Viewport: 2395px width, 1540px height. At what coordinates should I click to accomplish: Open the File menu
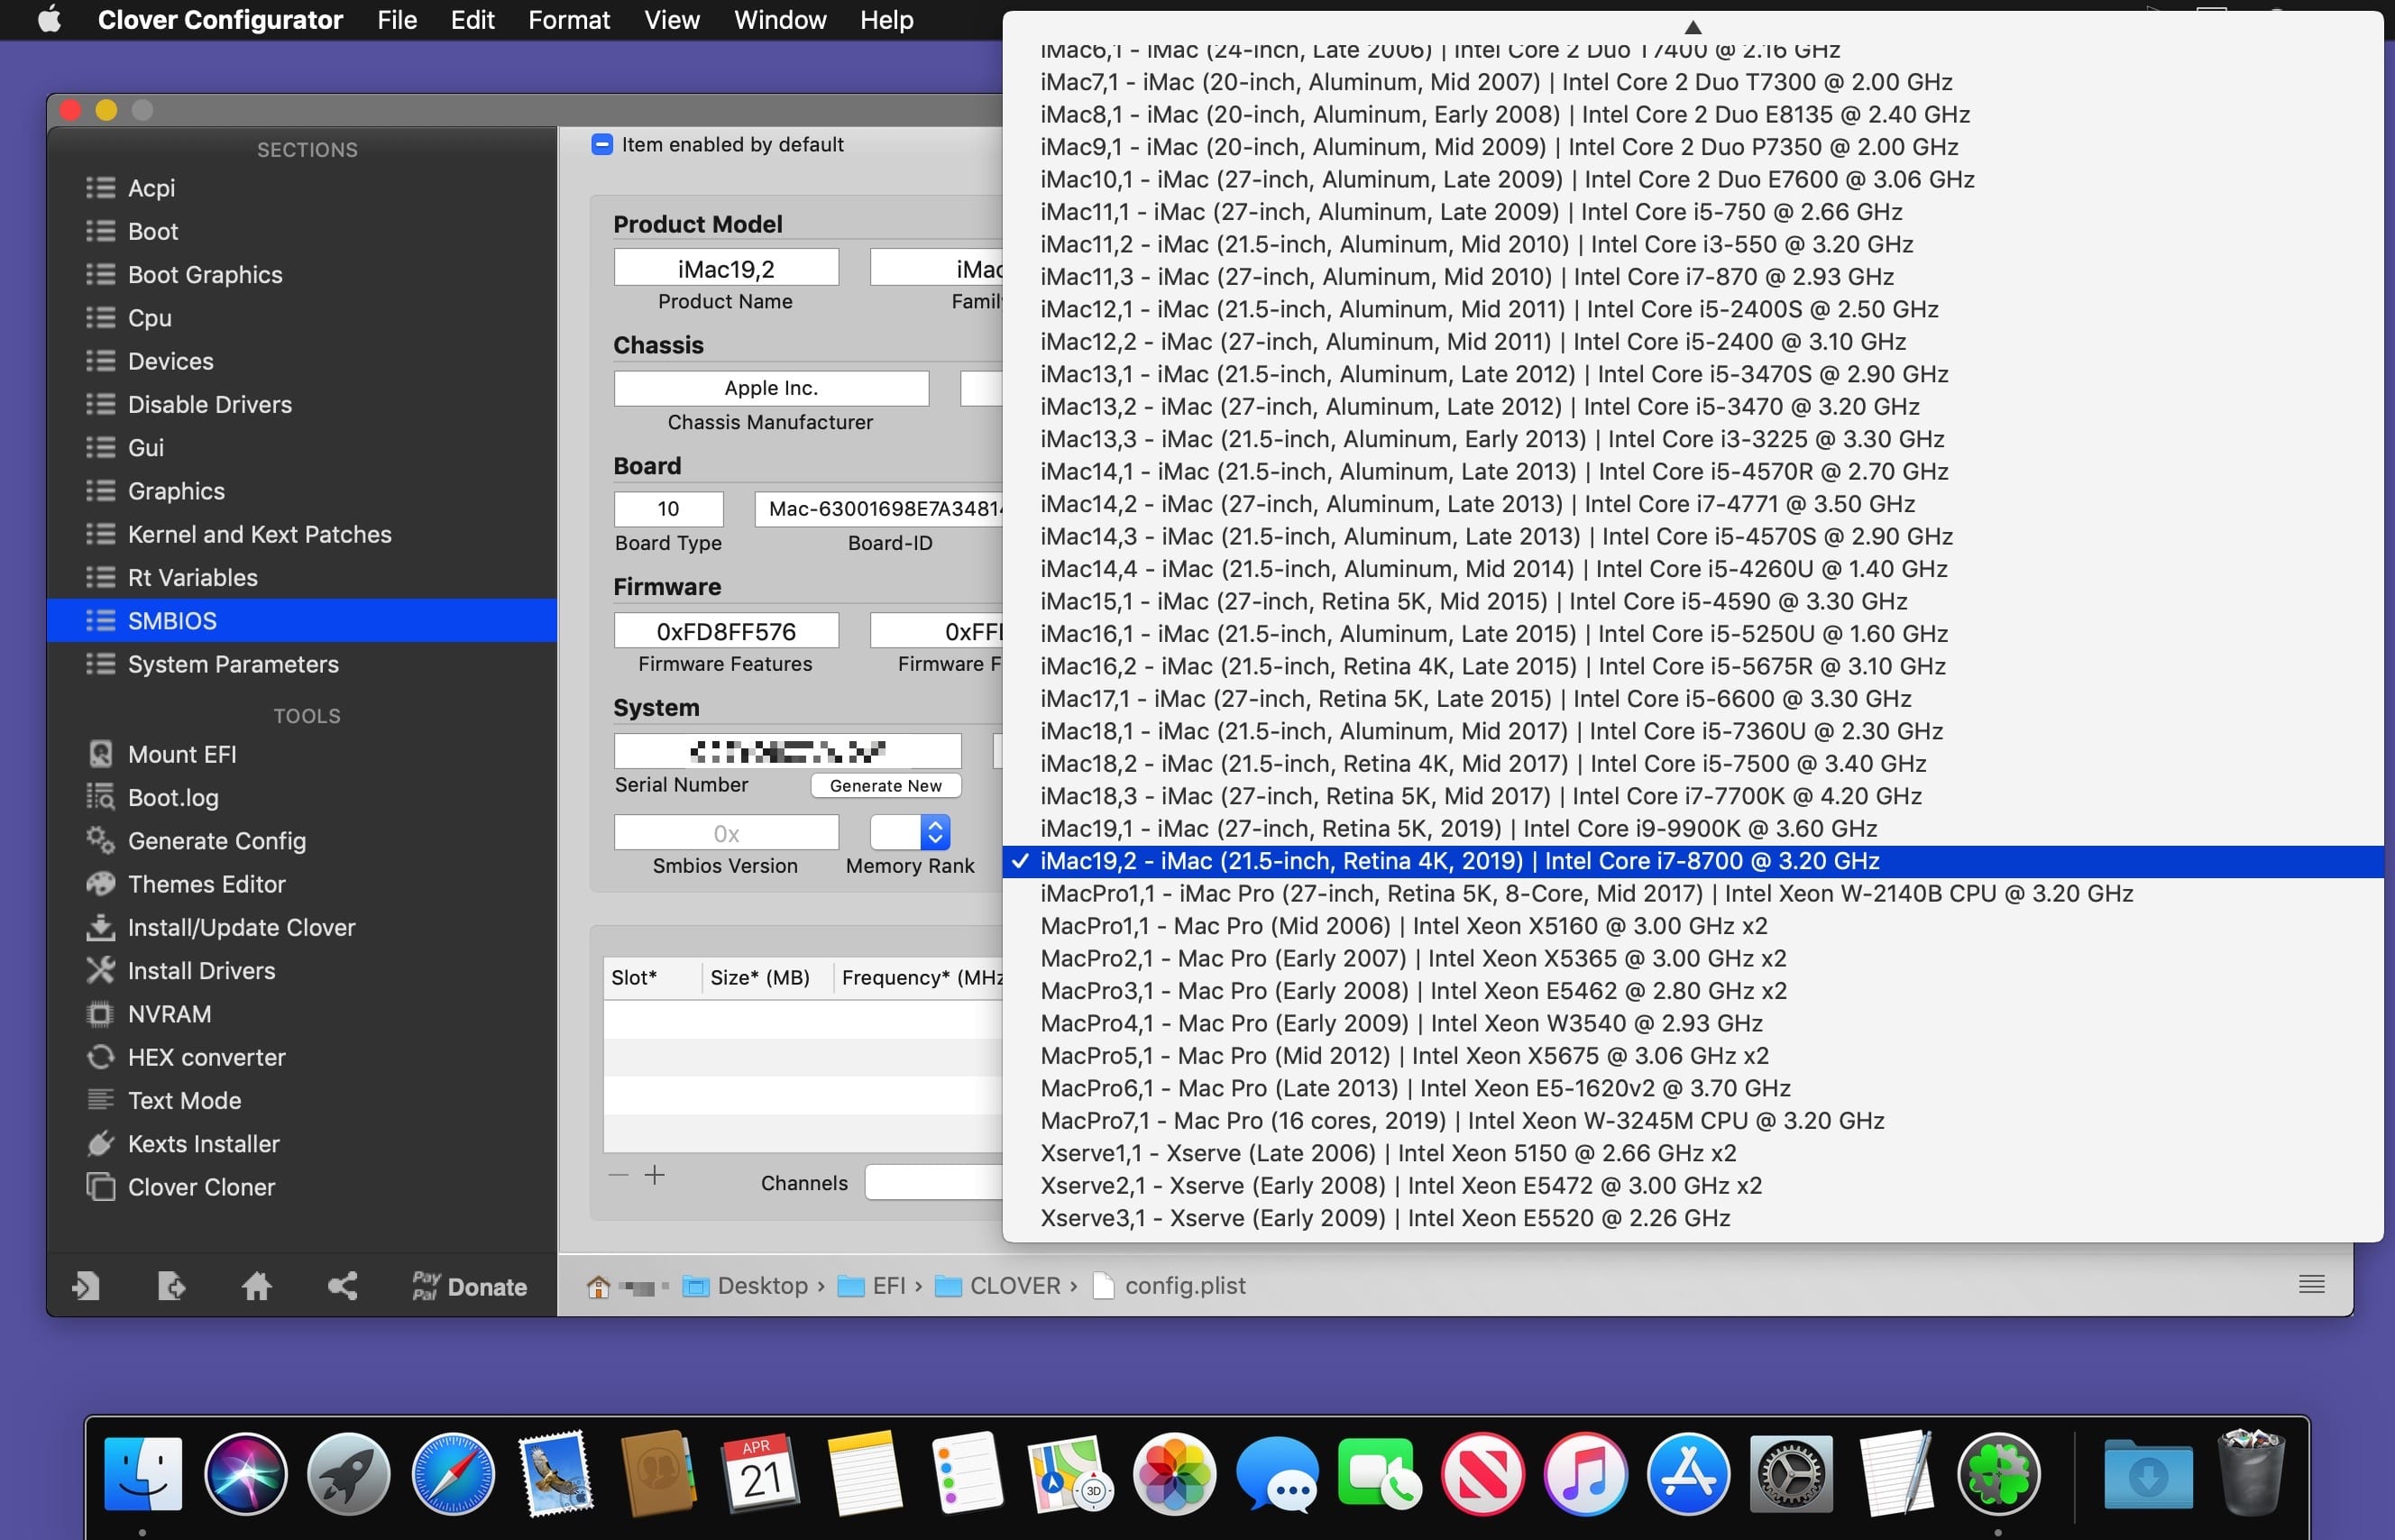[x=397, y=20]
